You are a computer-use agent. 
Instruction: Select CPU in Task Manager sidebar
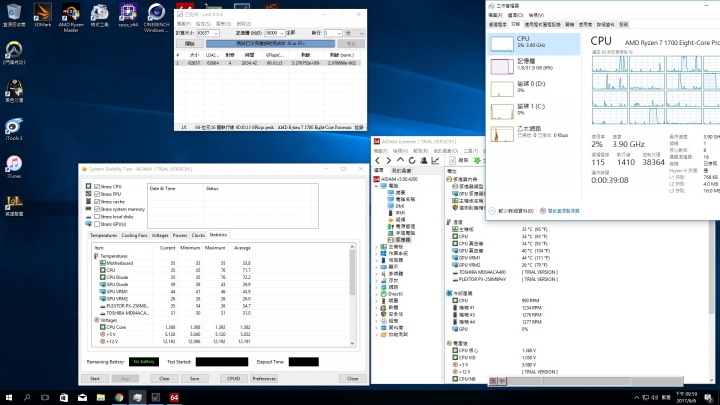[534, 44]
